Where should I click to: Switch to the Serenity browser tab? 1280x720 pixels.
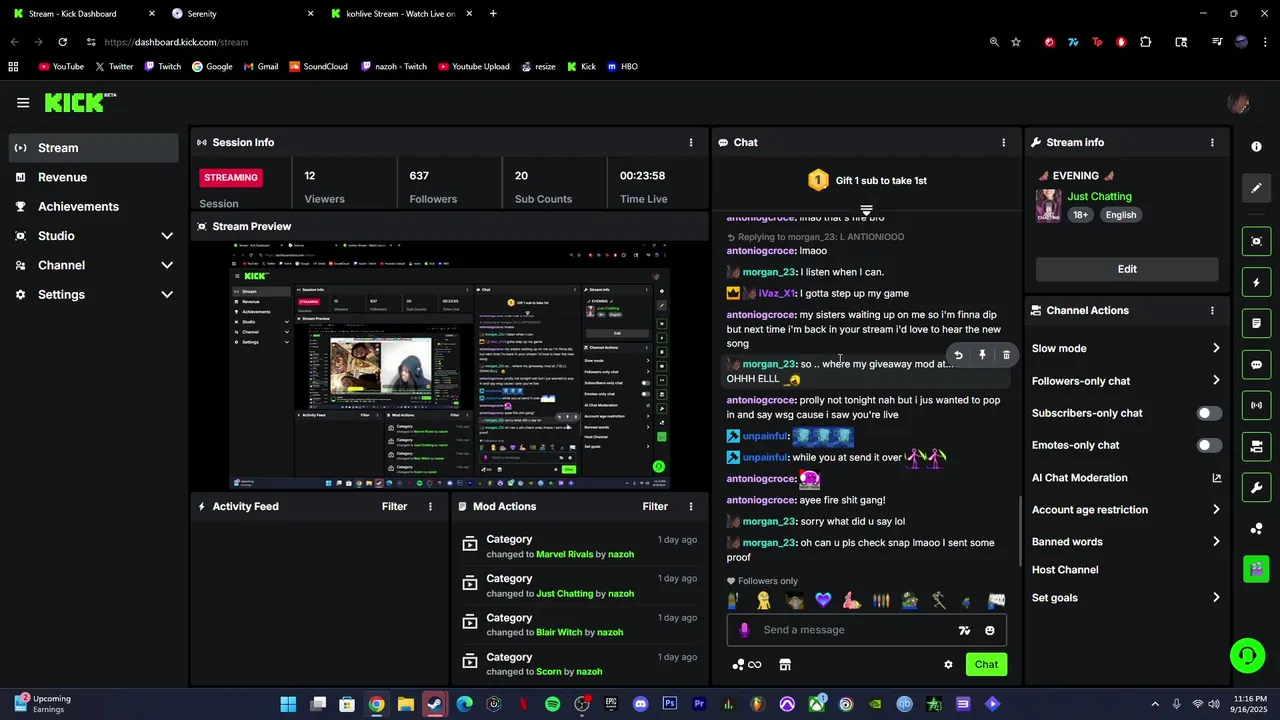(240, 14)
